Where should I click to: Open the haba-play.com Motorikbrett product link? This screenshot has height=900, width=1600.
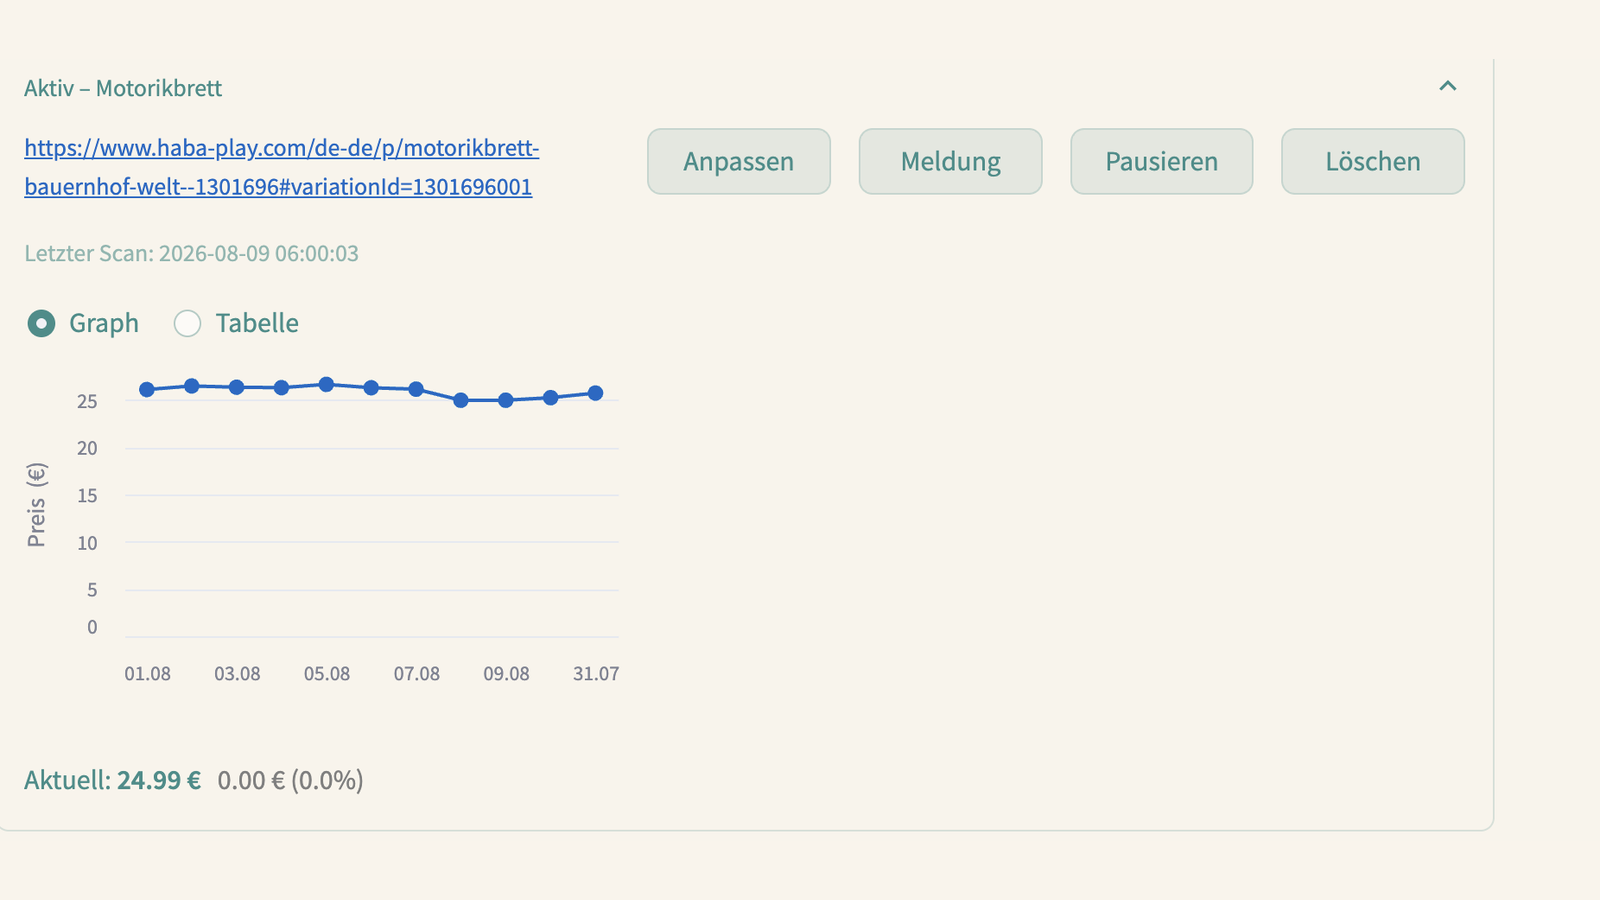point(281,167)
